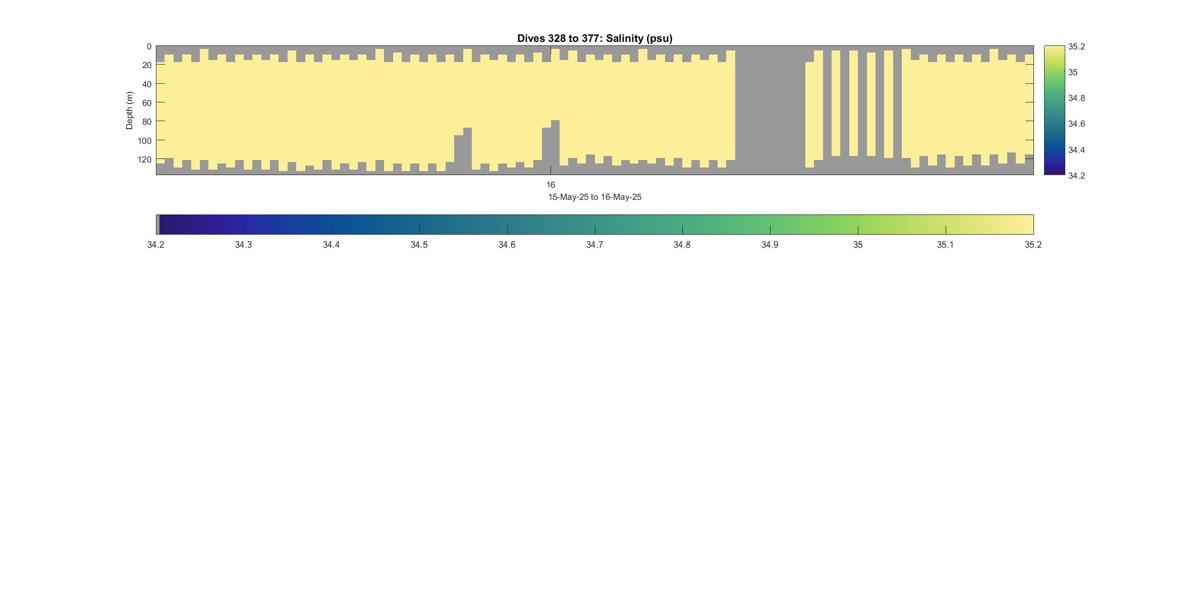Click the horizontal colorbar label '34.3'

pyautogui.click(x=244, y=245)
